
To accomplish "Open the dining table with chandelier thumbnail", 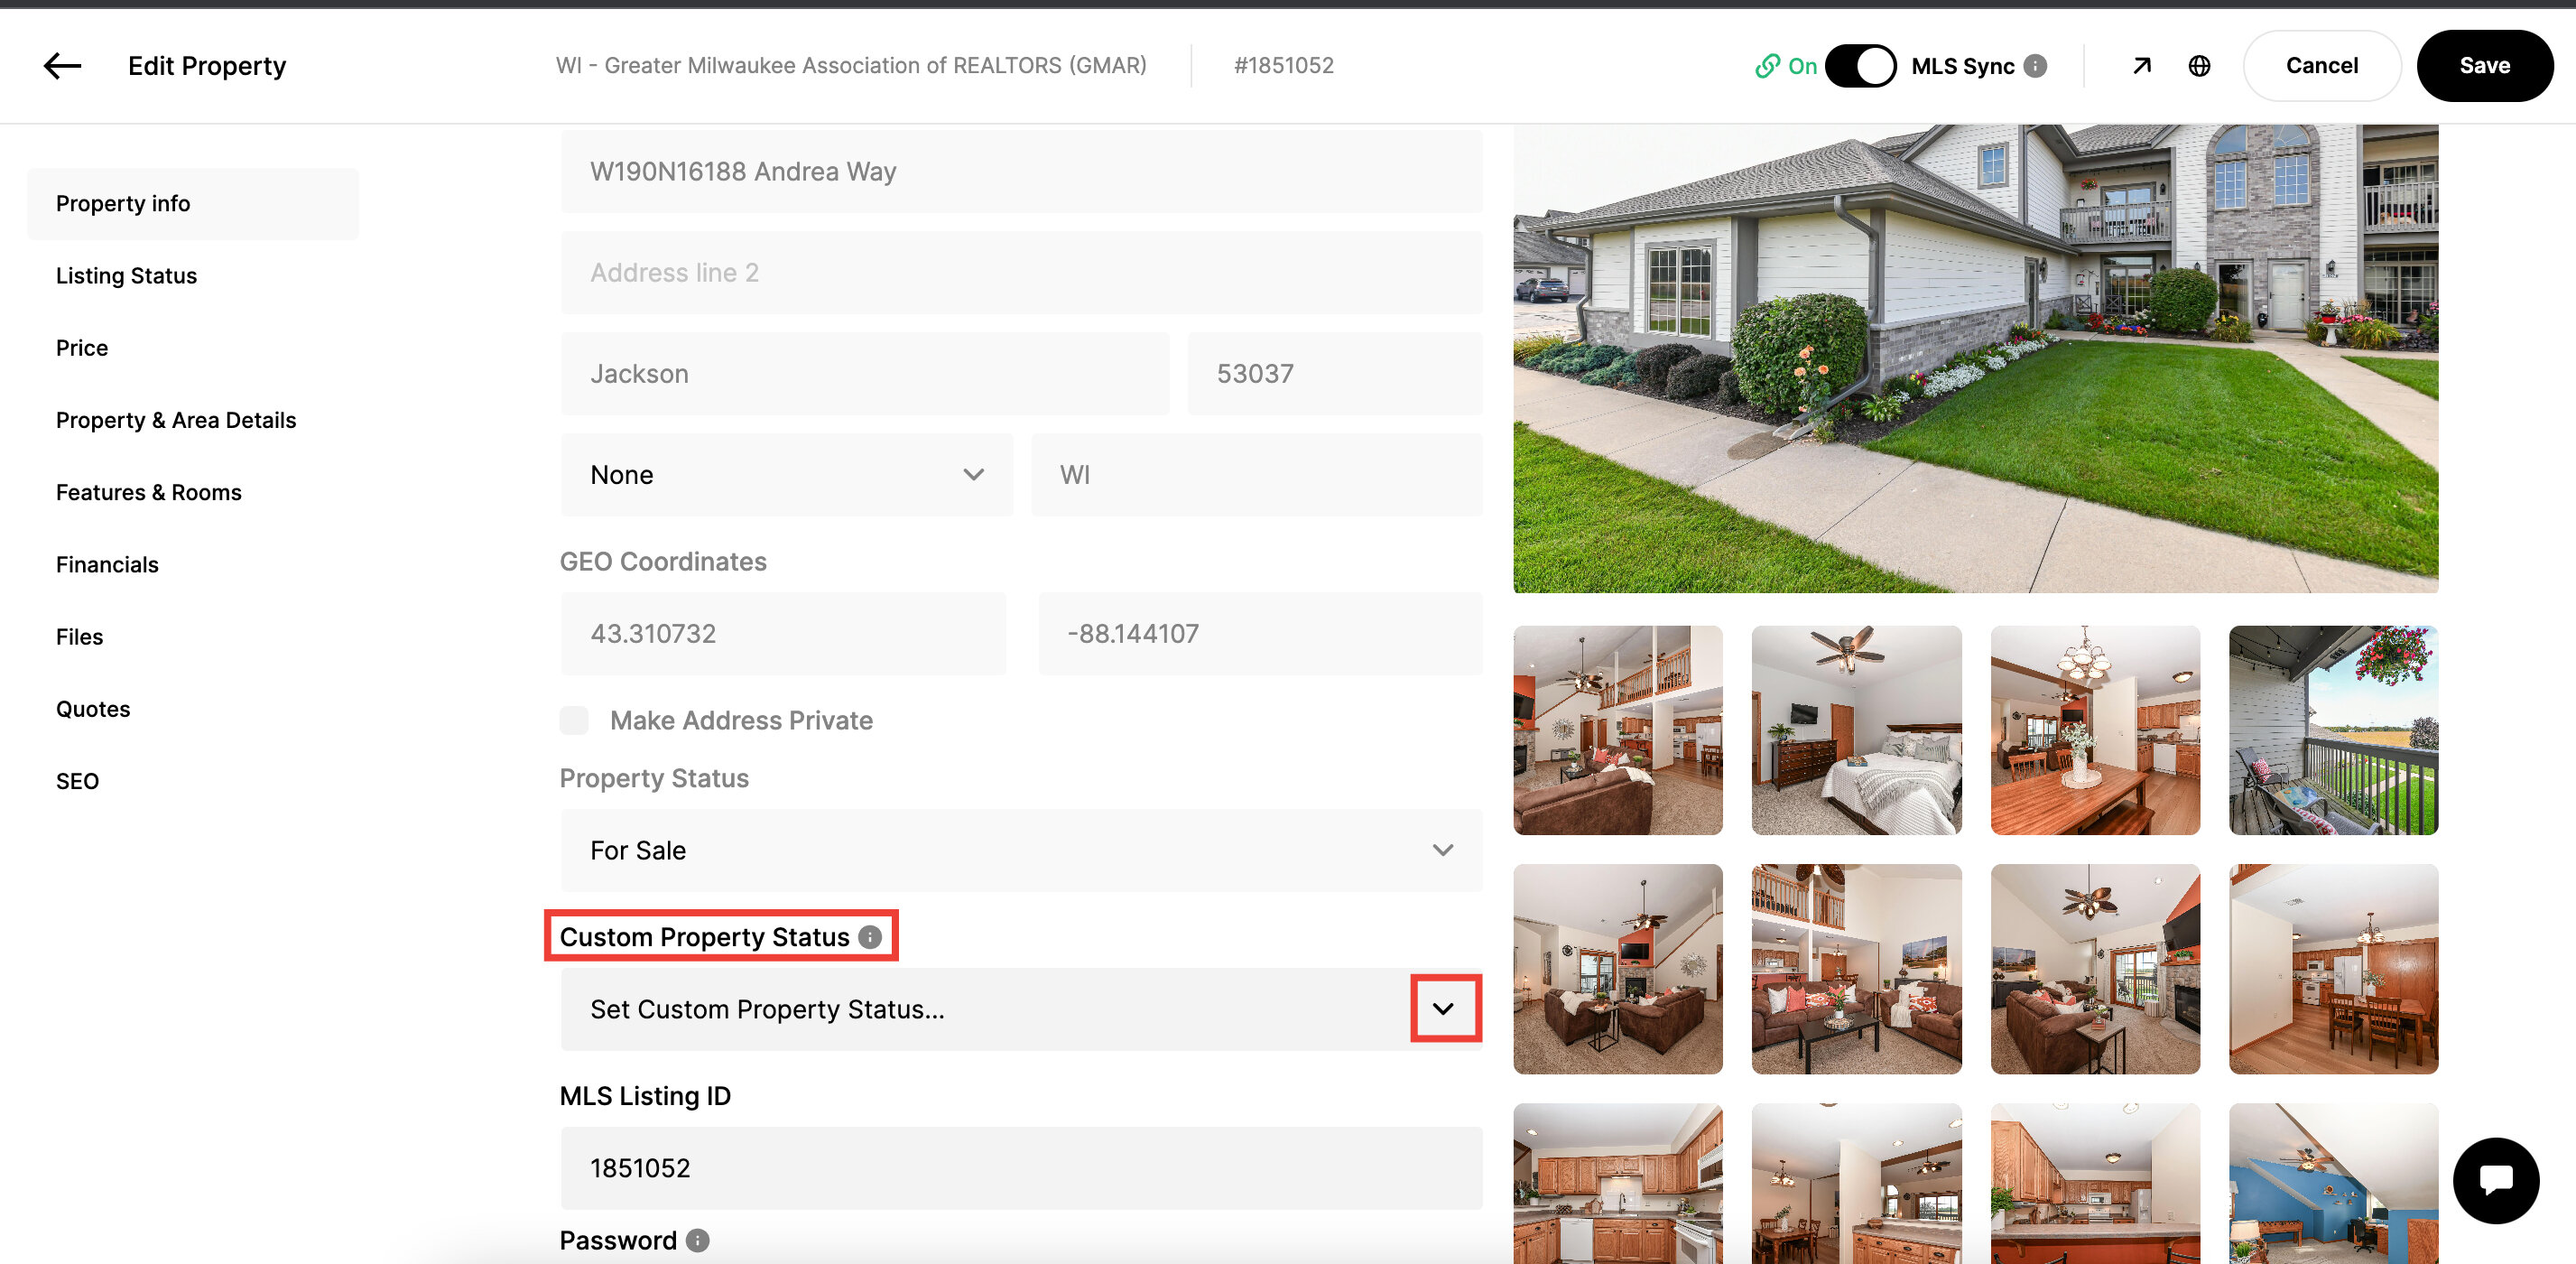I will (x=2095, y=730).
